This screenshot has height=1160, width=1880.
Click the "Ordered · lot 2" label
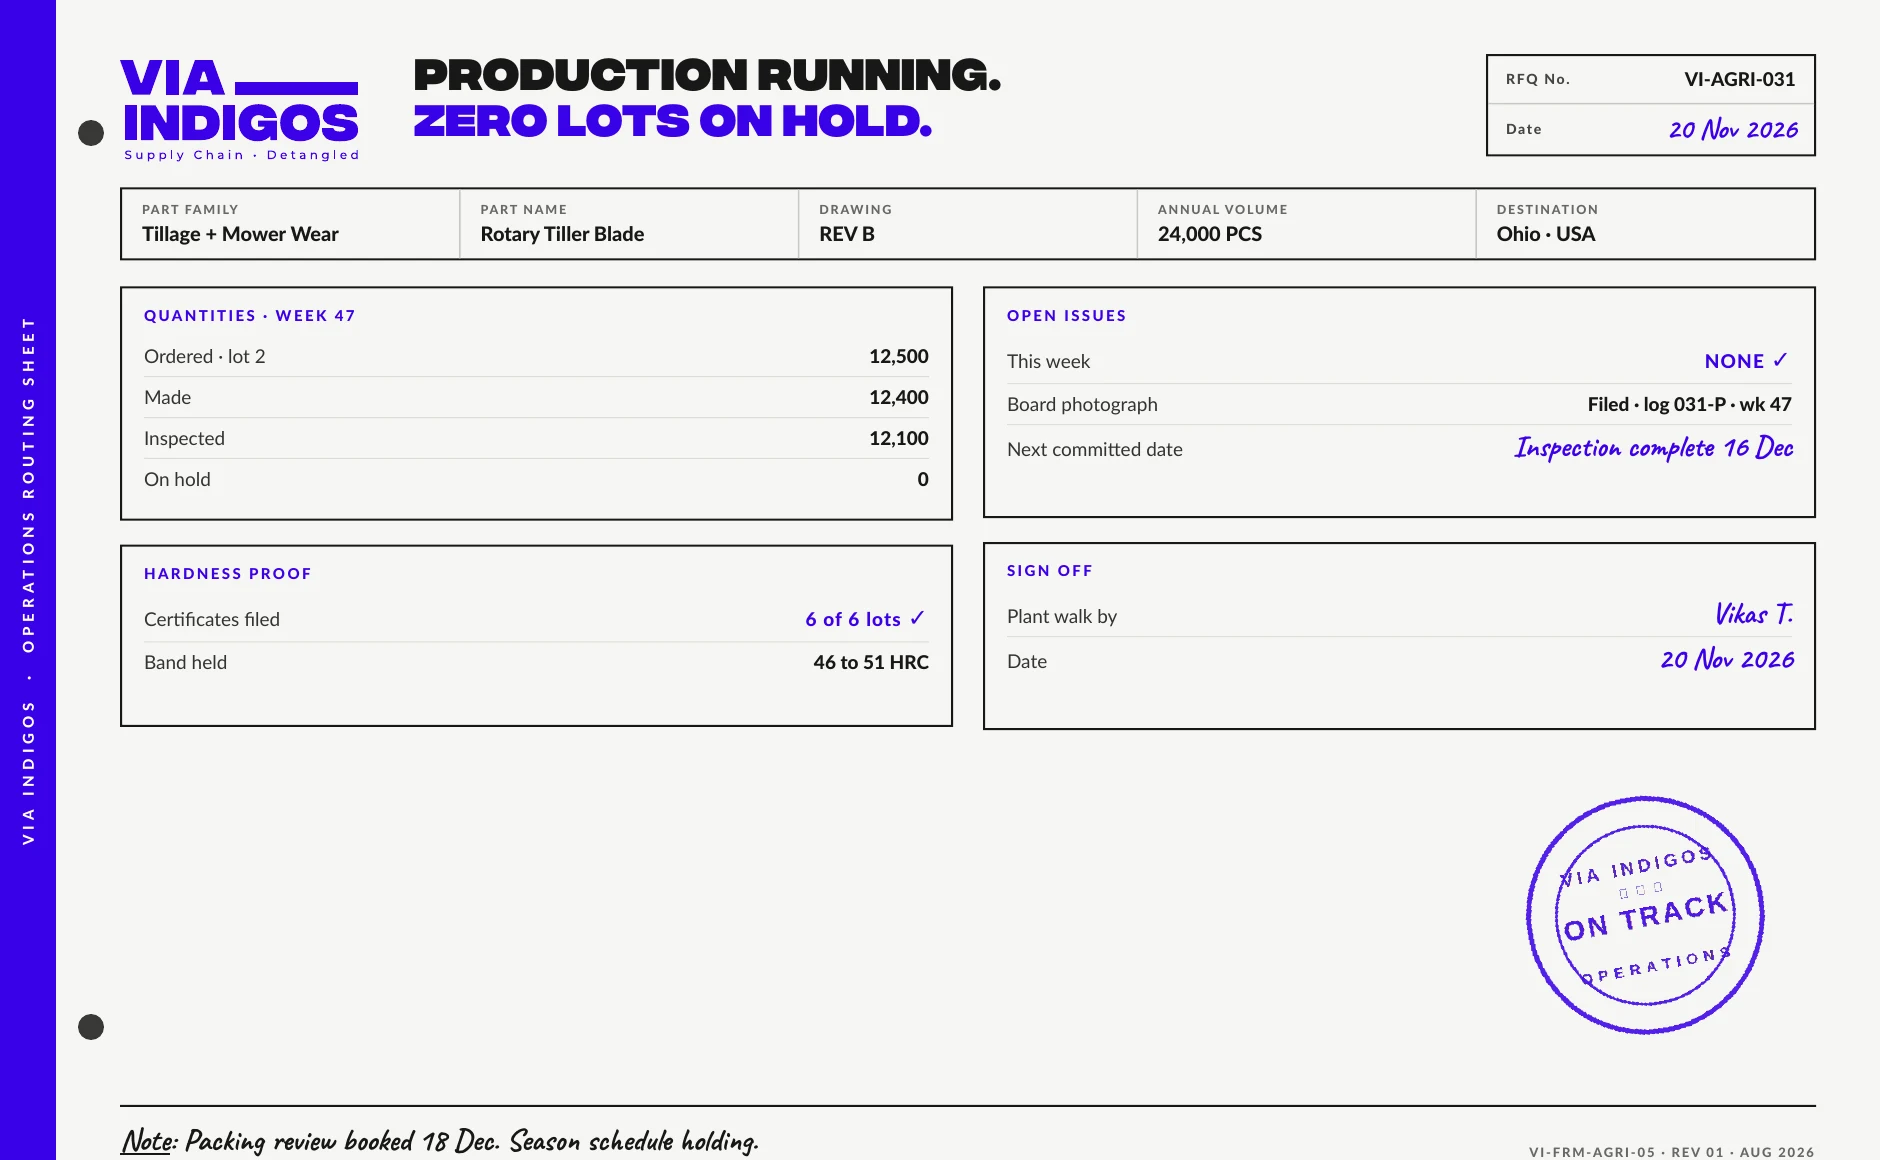pos(205,356)
